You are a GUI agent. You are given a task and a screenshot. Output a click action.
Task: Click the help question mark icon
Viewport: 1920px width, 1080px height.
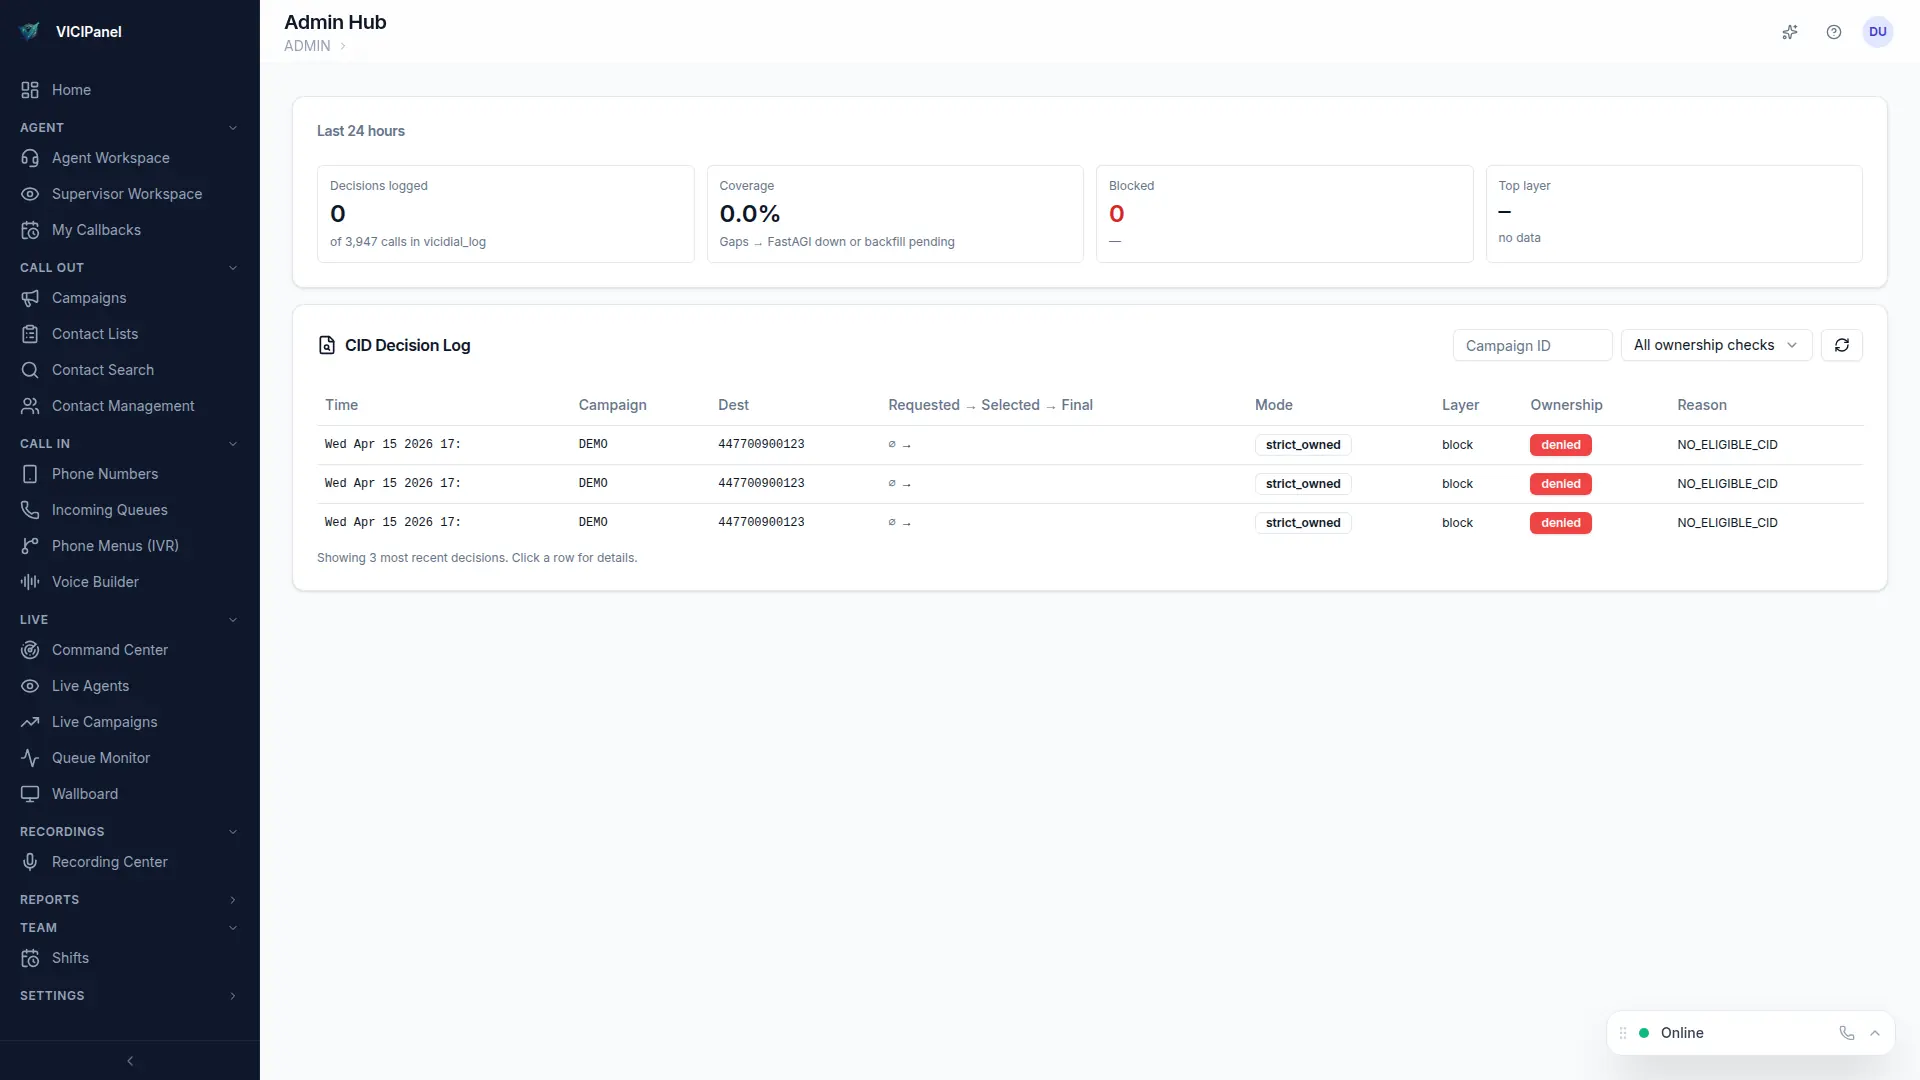[1834, 32]
